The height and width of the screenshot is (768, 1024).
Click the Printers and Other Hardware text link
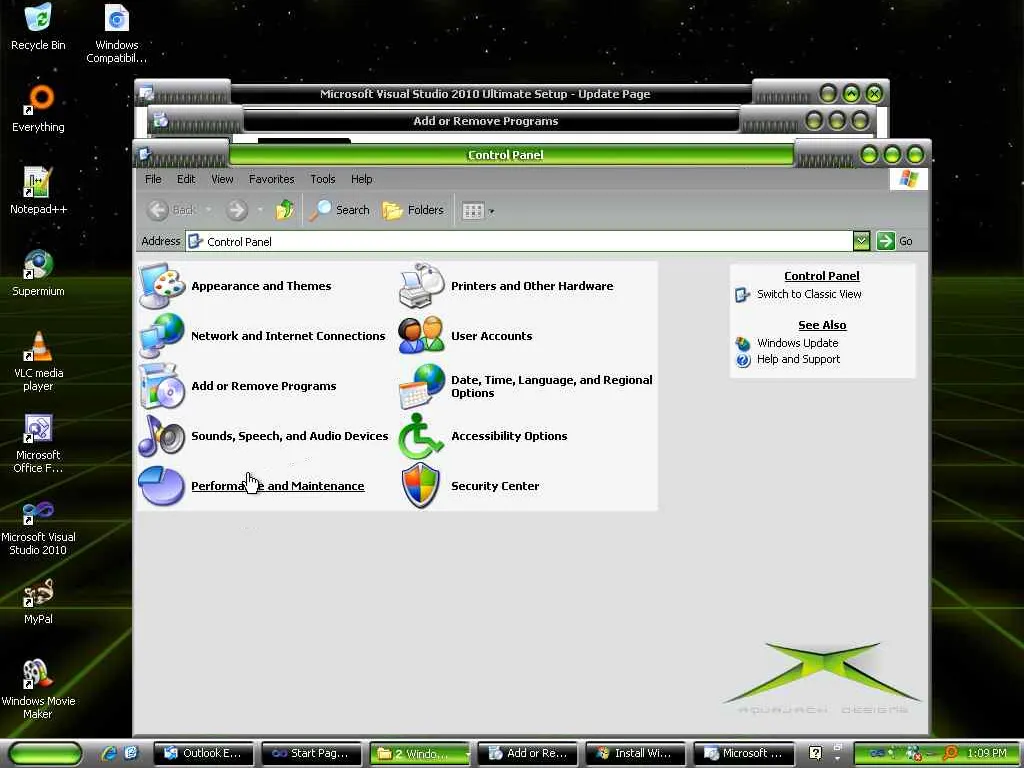click(x=532, y=286)
